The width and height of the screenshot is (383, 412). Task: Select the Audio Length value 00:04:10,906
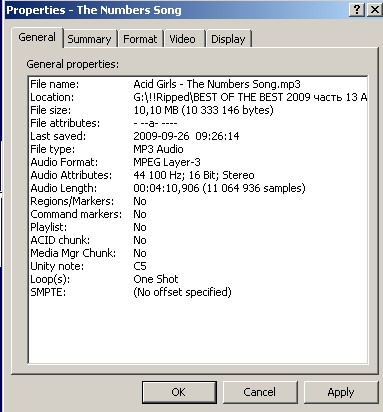[219, 188]
